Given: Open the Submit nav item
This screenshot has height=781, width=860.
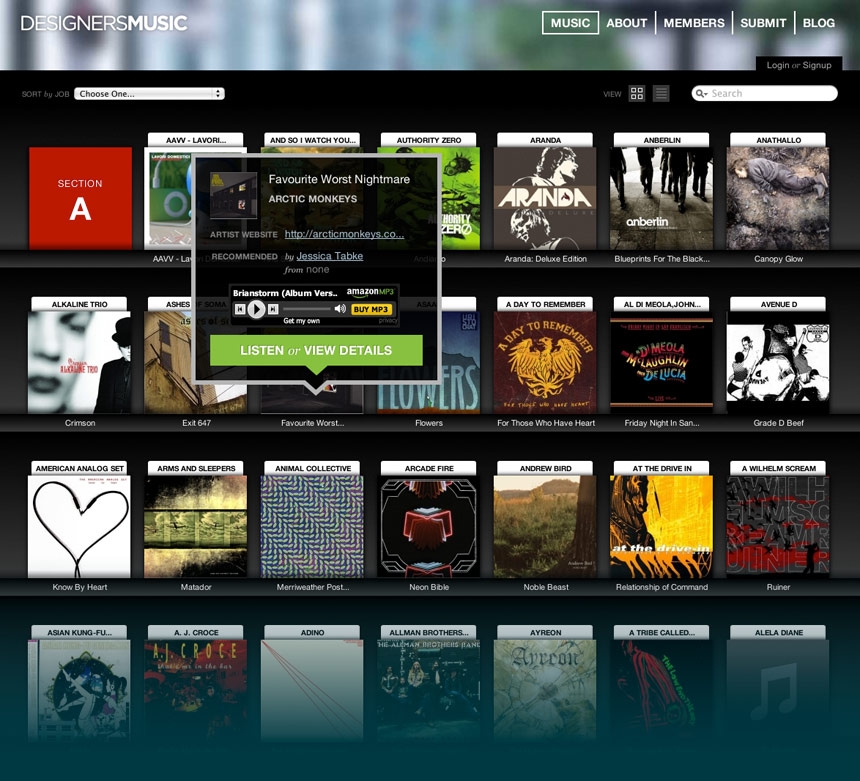Looking at the screenshot, I should 763,23.
